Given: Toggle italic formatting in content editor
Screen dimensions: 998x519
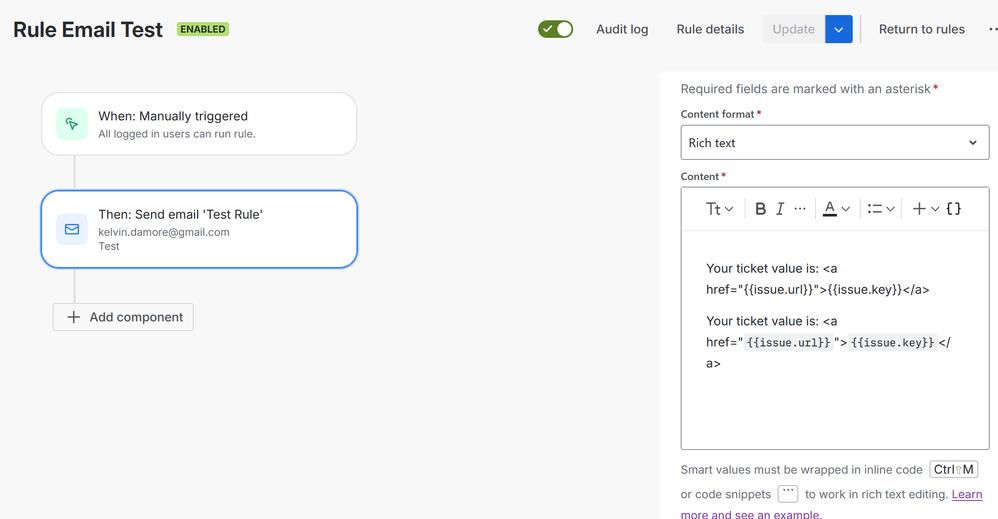Looking at the screenshot, I should [x=780, y=209].
